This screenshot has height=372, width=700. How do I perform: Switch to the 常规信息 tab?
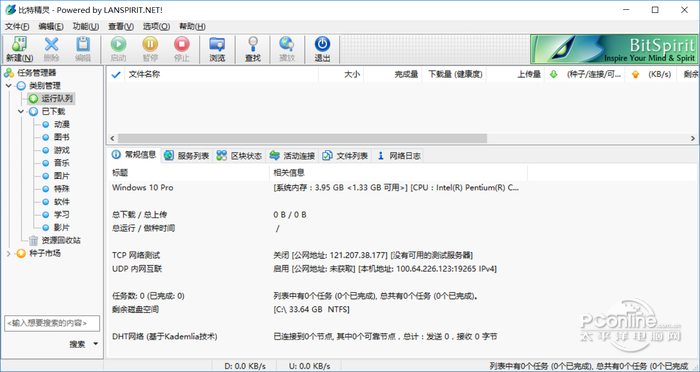[x=133, y=155]
